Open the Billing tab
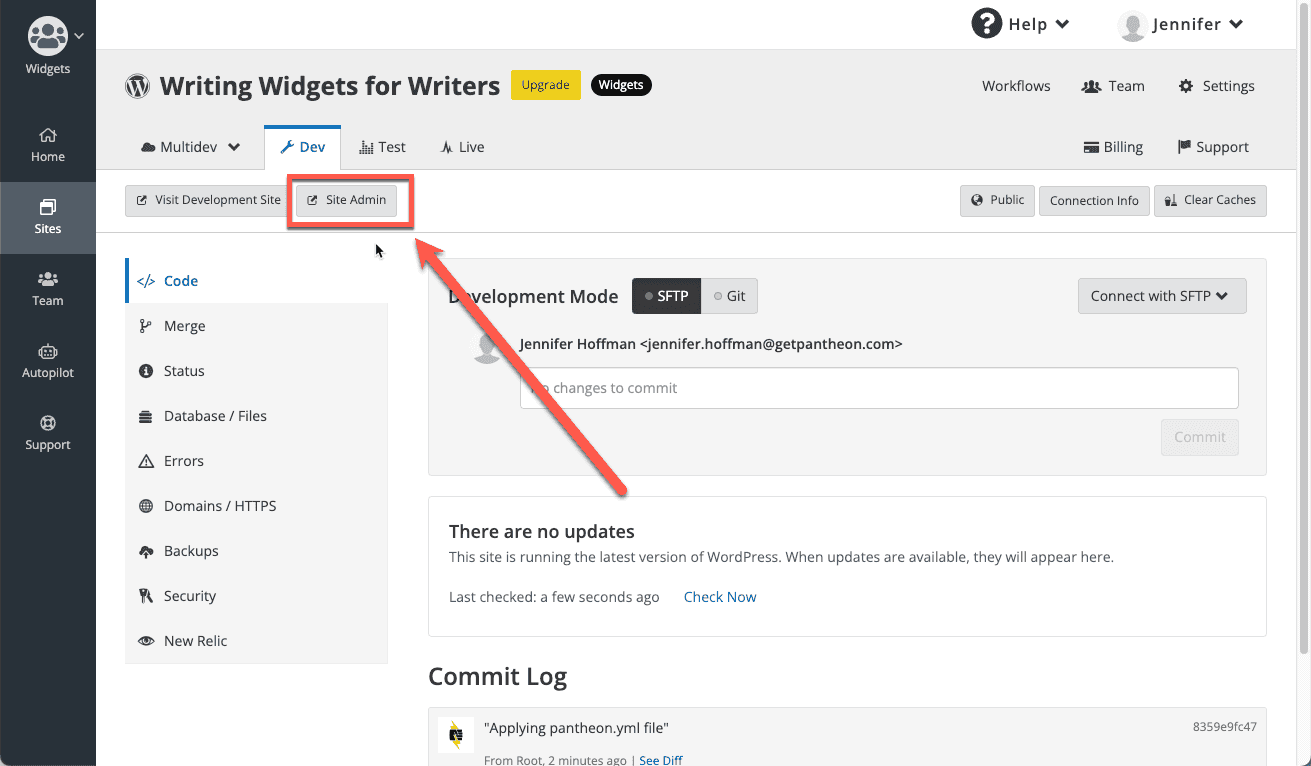 tap(1113, 146)
